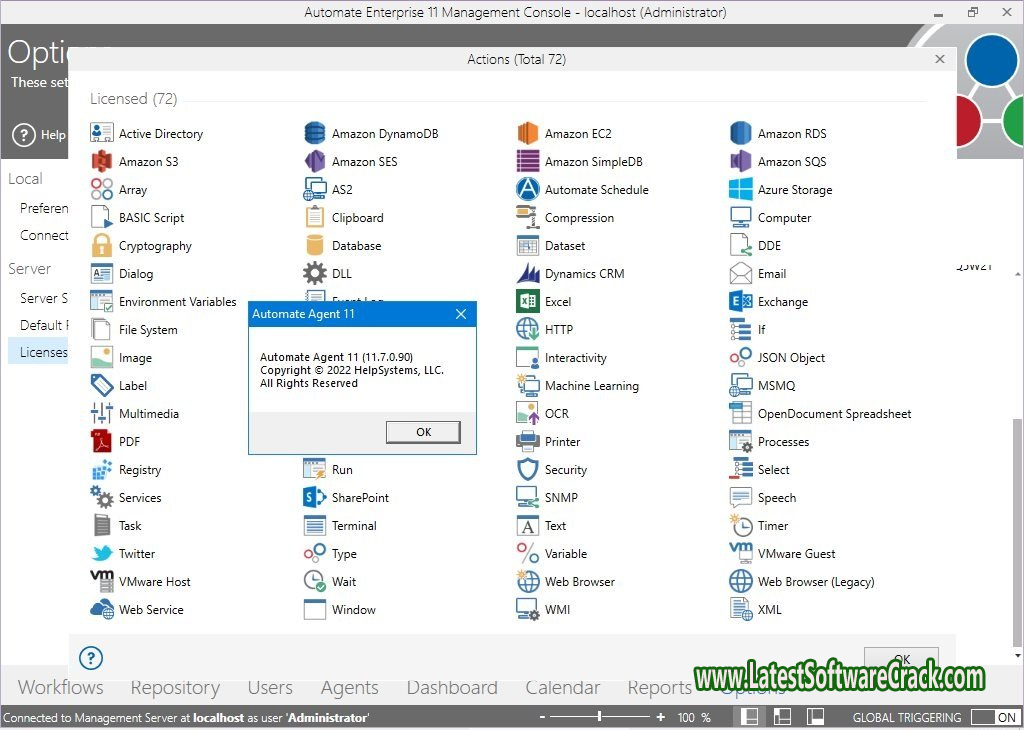Click OK in the Automate Agent 11 dialog
The height and width of the screenshot is (730, 1024).
pyautogui.click(x=422, y=431)
